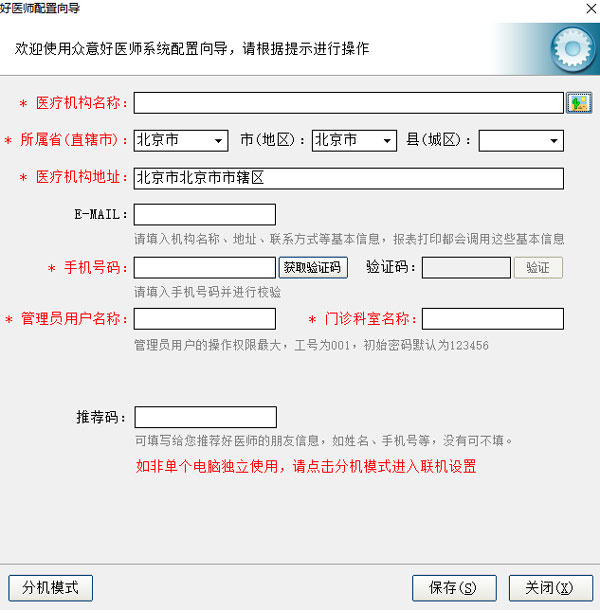Select the 手机号码 input field

click(x=205, y=268)
